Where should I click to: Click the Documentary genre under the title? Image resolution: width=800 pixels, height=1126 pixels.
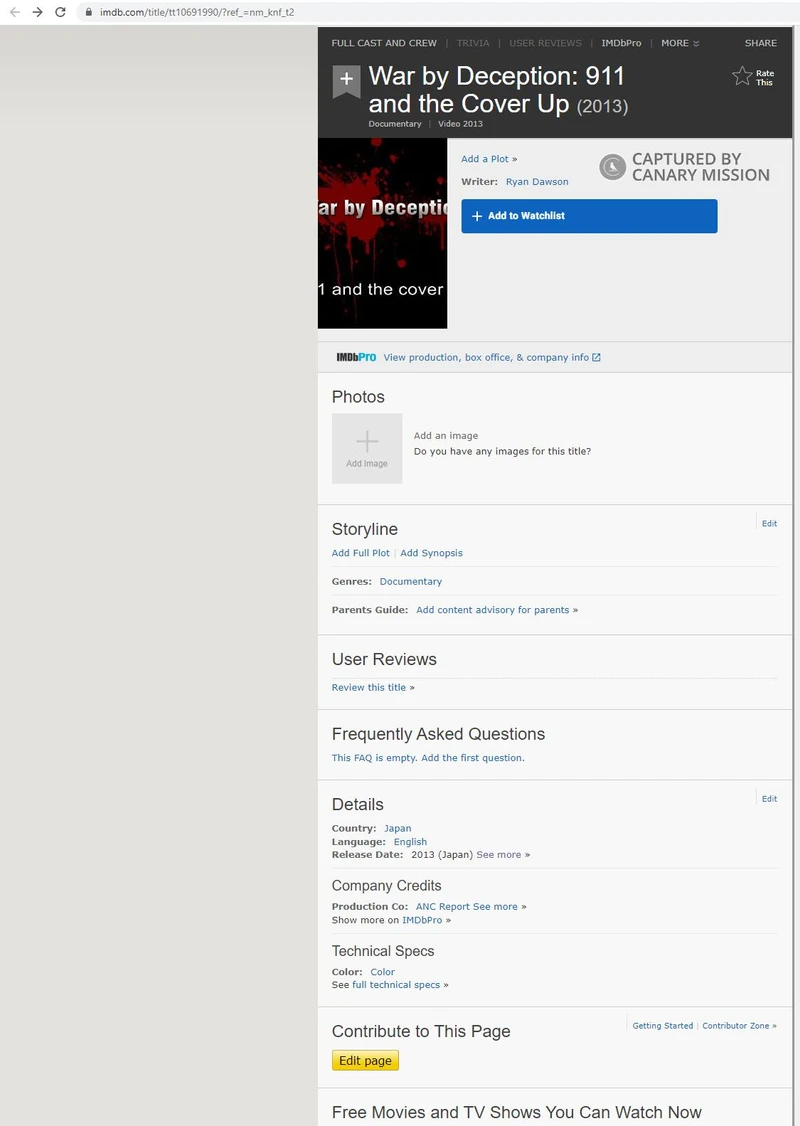click(x=395, y=124)
